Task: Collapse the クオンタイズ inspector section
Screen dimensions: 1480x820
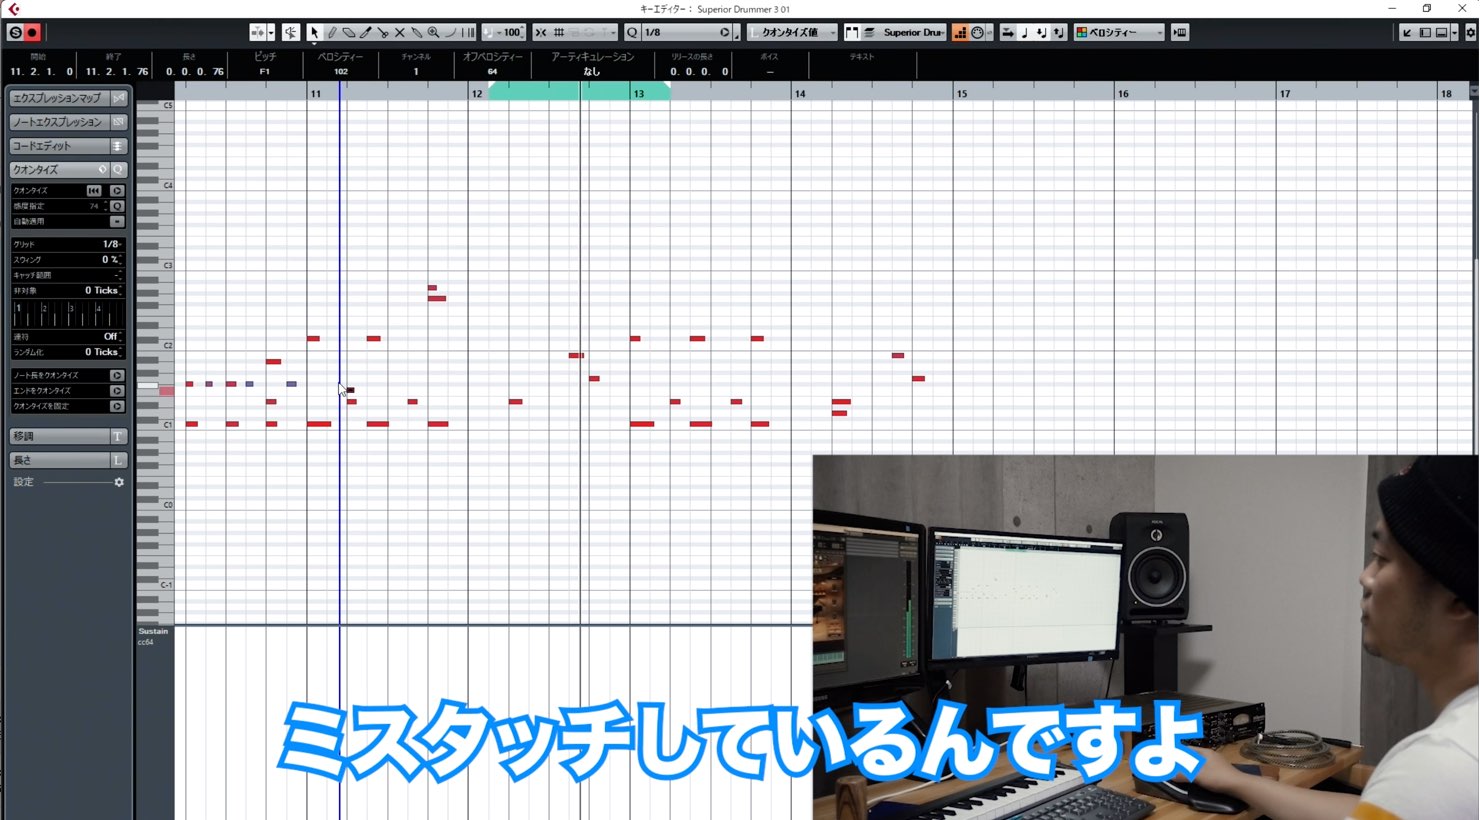Action: click(x=58, y=170)
